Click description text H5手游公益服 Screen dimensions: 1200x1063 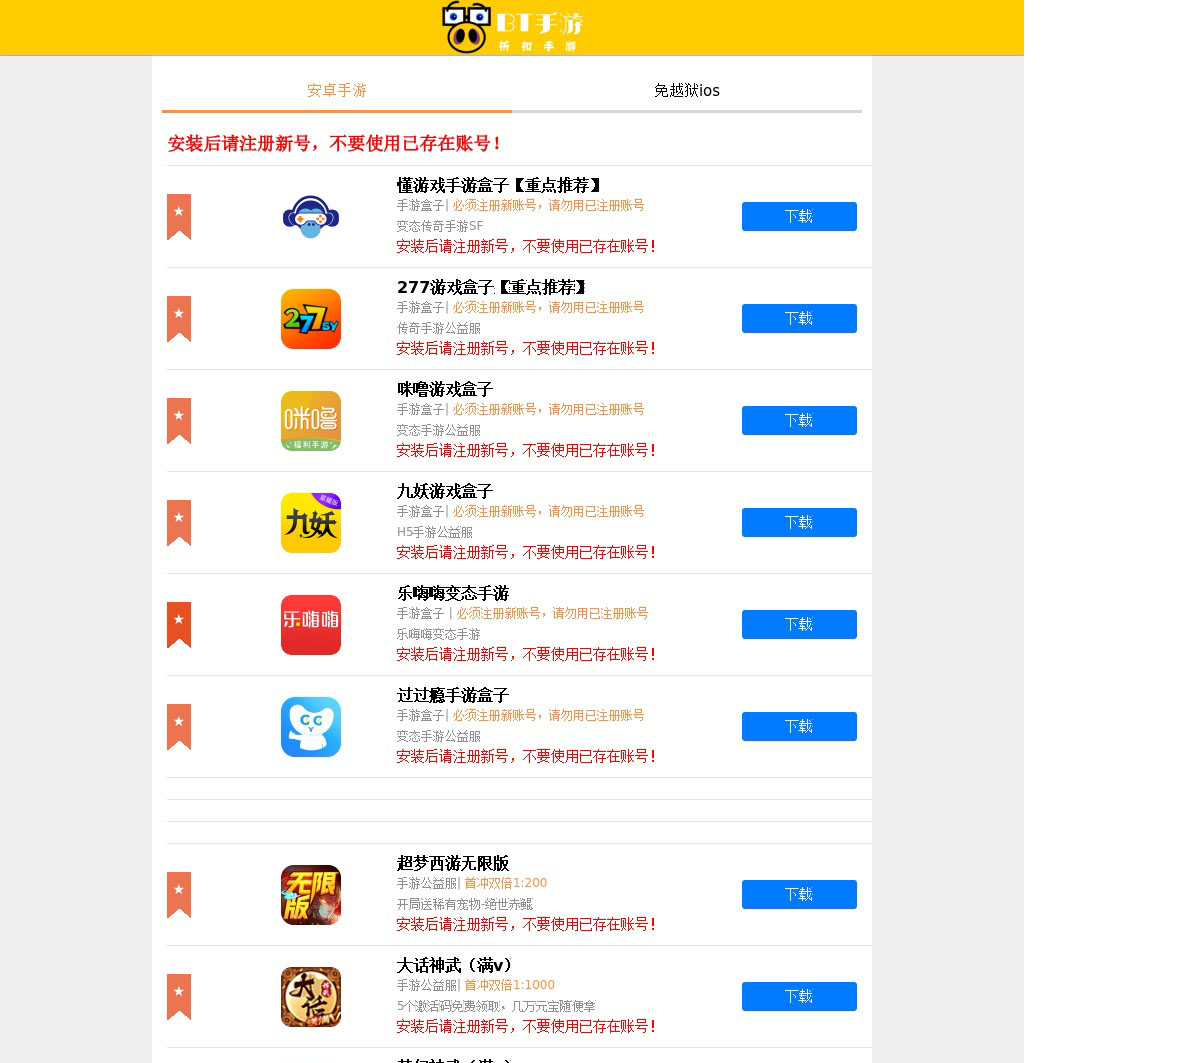pyautogui.click(x=435, y=532)
